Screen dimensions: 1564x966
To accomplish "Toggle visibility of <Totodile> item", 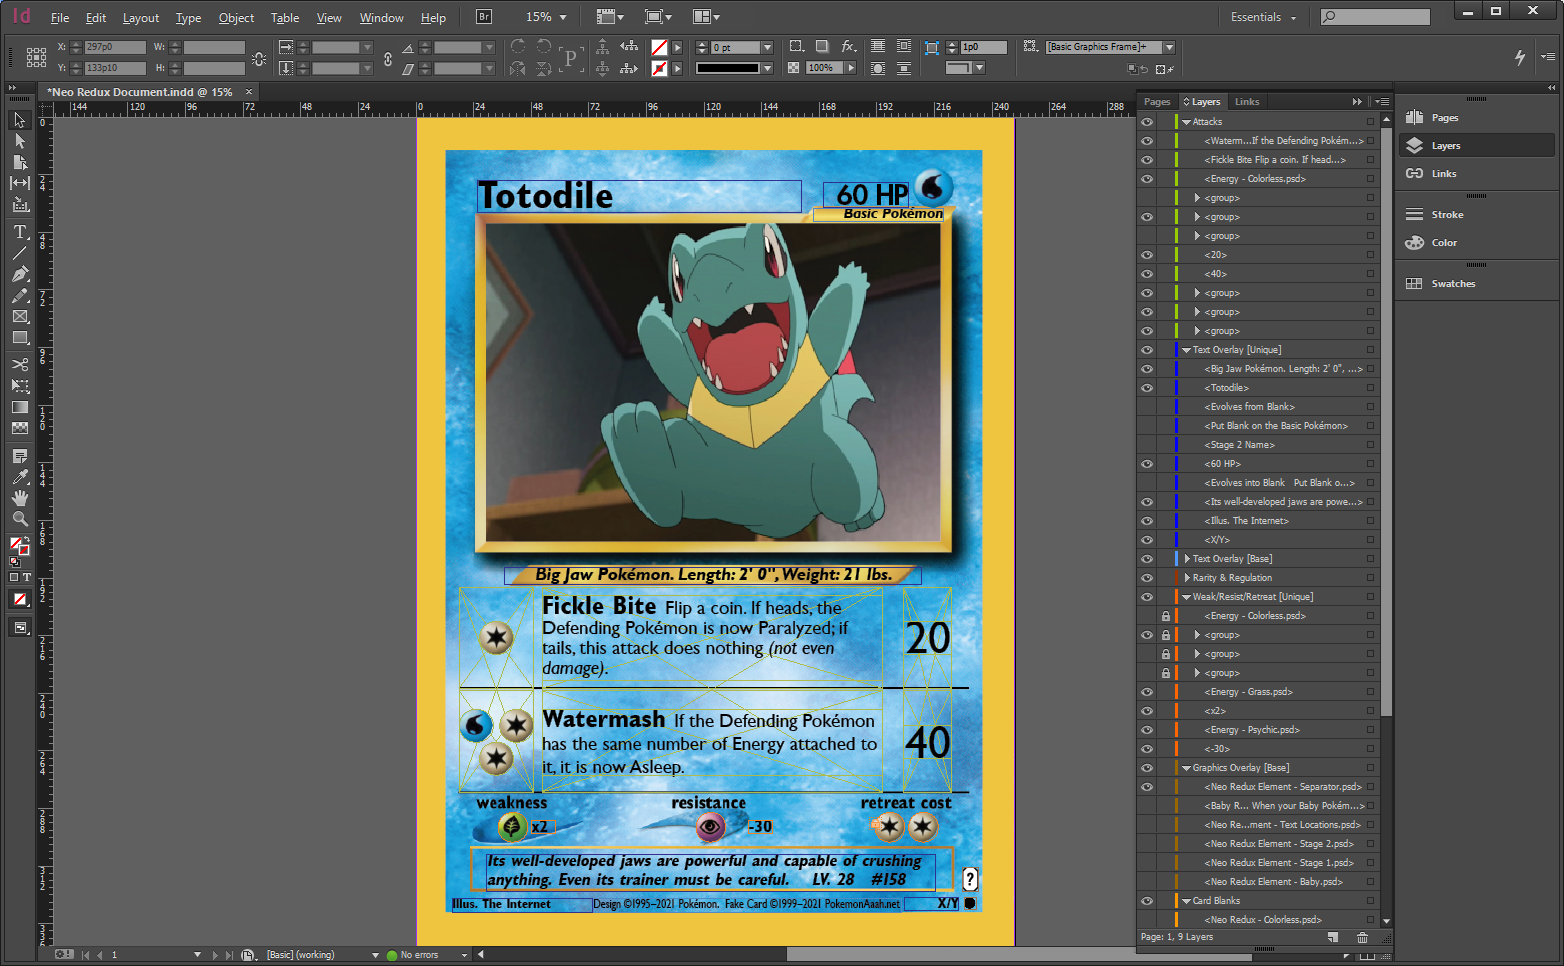I will [1147, 388].
